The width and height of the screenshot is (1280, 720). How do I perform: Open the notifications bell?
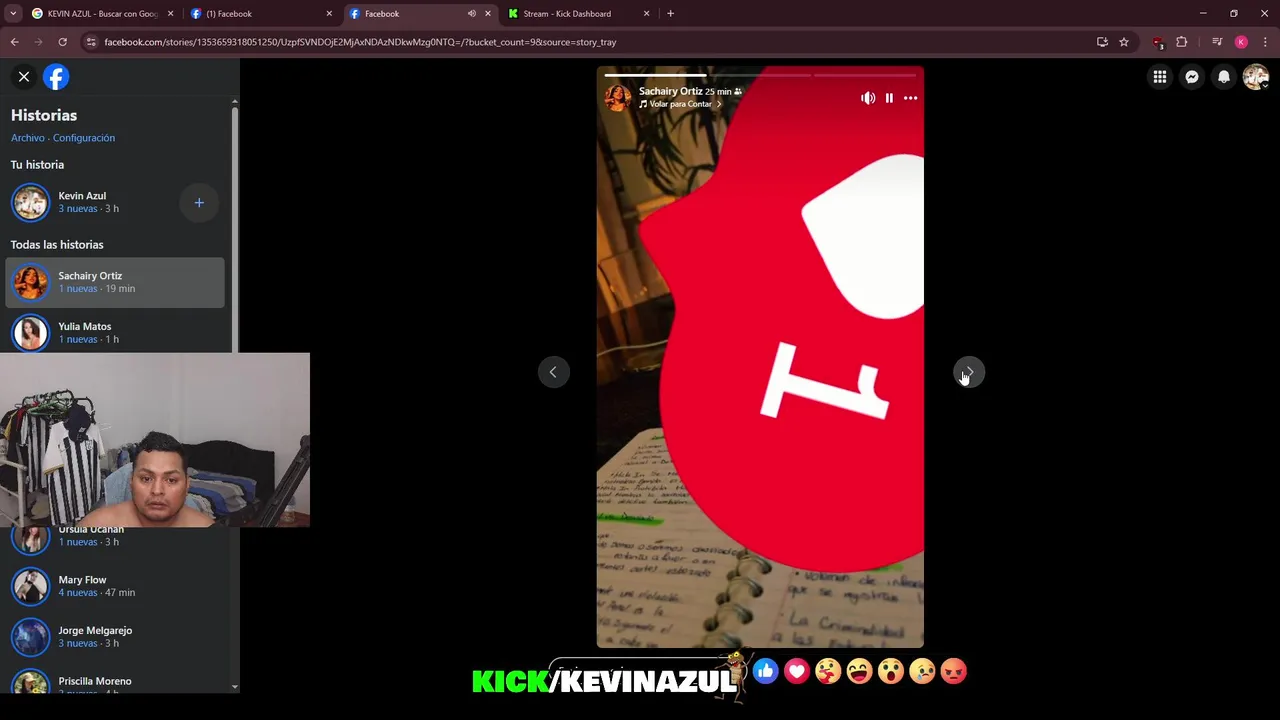(1224, 77)
